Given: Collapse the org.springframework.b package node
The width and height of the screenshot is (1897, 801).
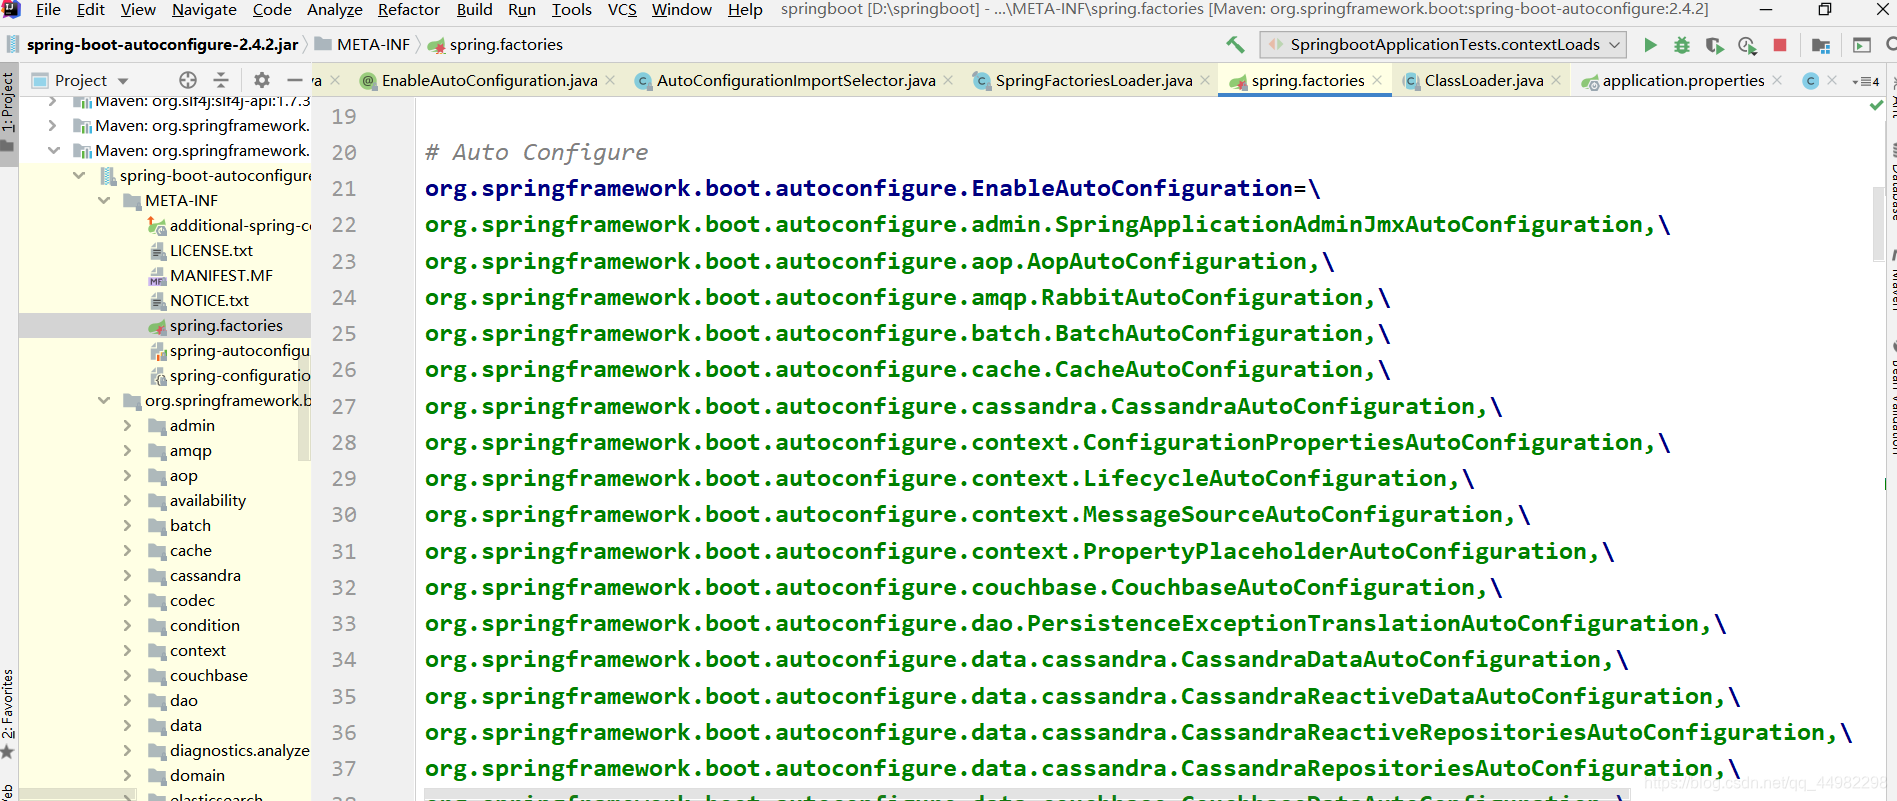Looking at the screenshot, I should [x=104, y=400].
